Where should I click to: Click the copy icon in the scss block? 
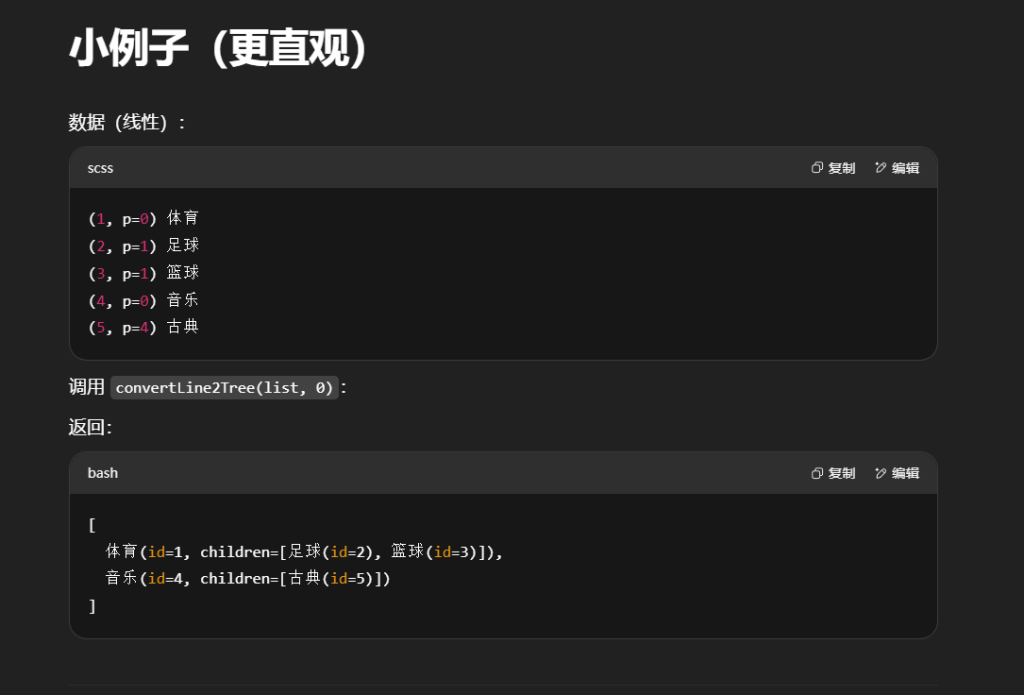tap(817, 168)
